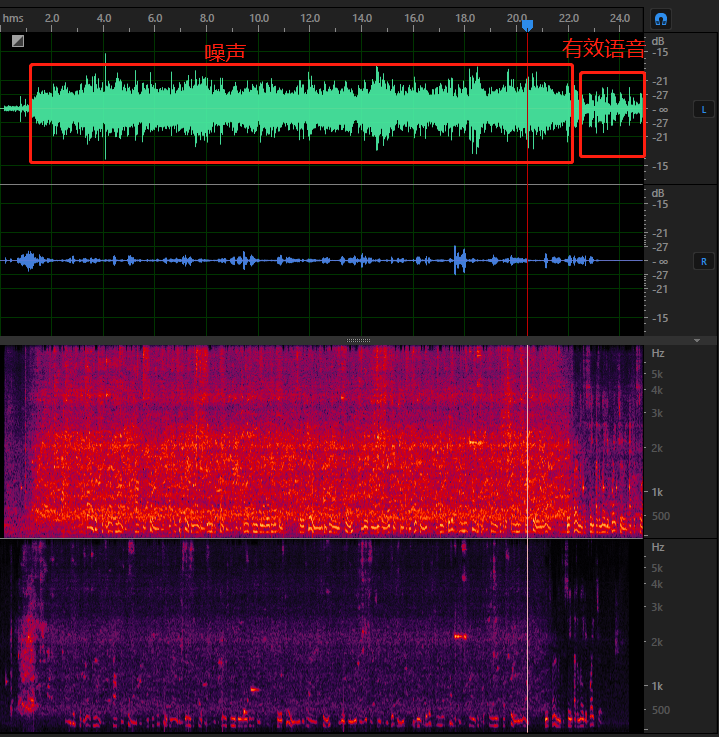Click the blue playhead marker on ruler

coord(527,25)
